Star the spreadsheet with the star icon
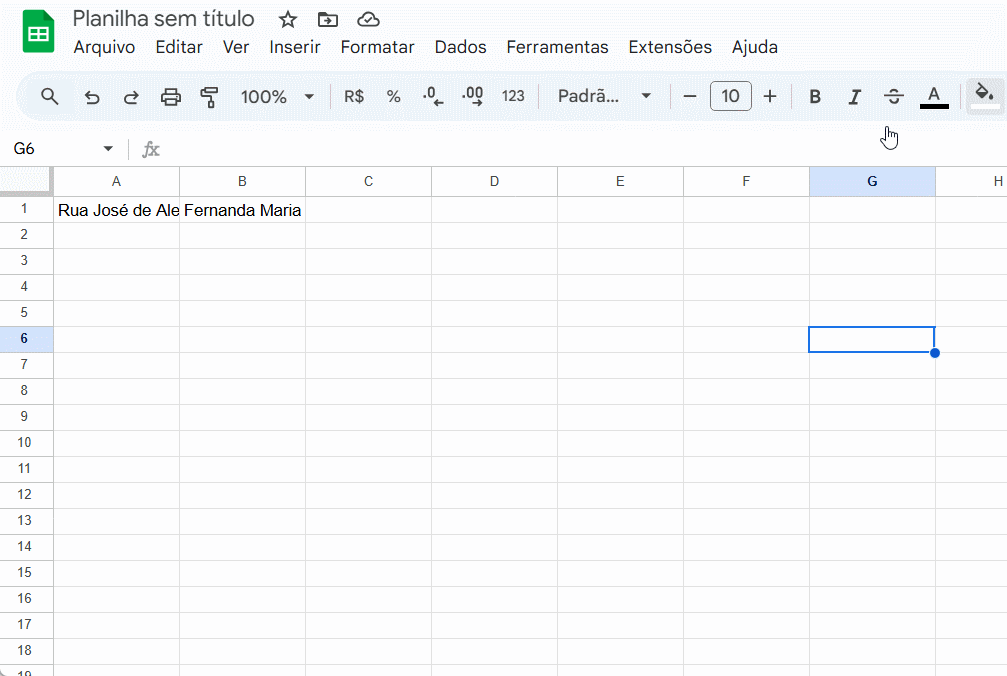Viewport: 1007px width, 676px height. (288, 19)
